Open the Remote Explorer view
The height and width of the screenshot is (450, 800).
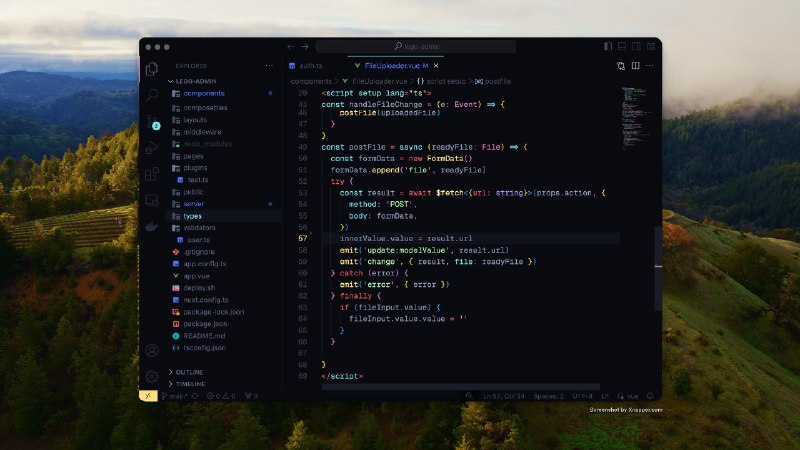152,200
